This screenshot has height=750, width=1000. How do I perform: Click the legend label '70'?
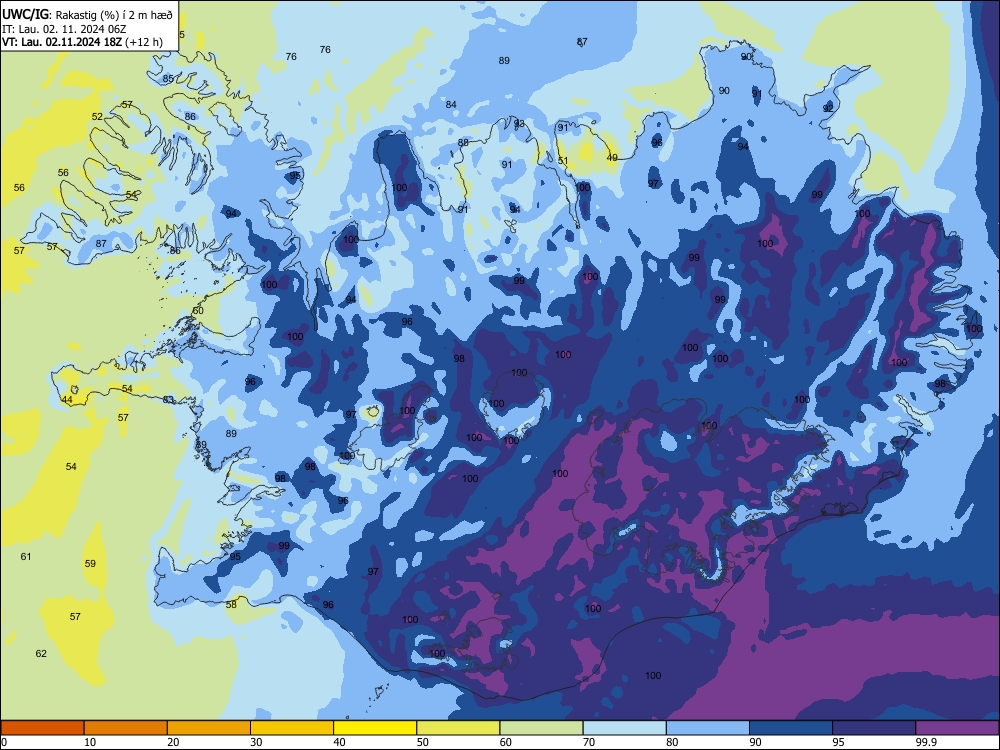pos(589,742)
